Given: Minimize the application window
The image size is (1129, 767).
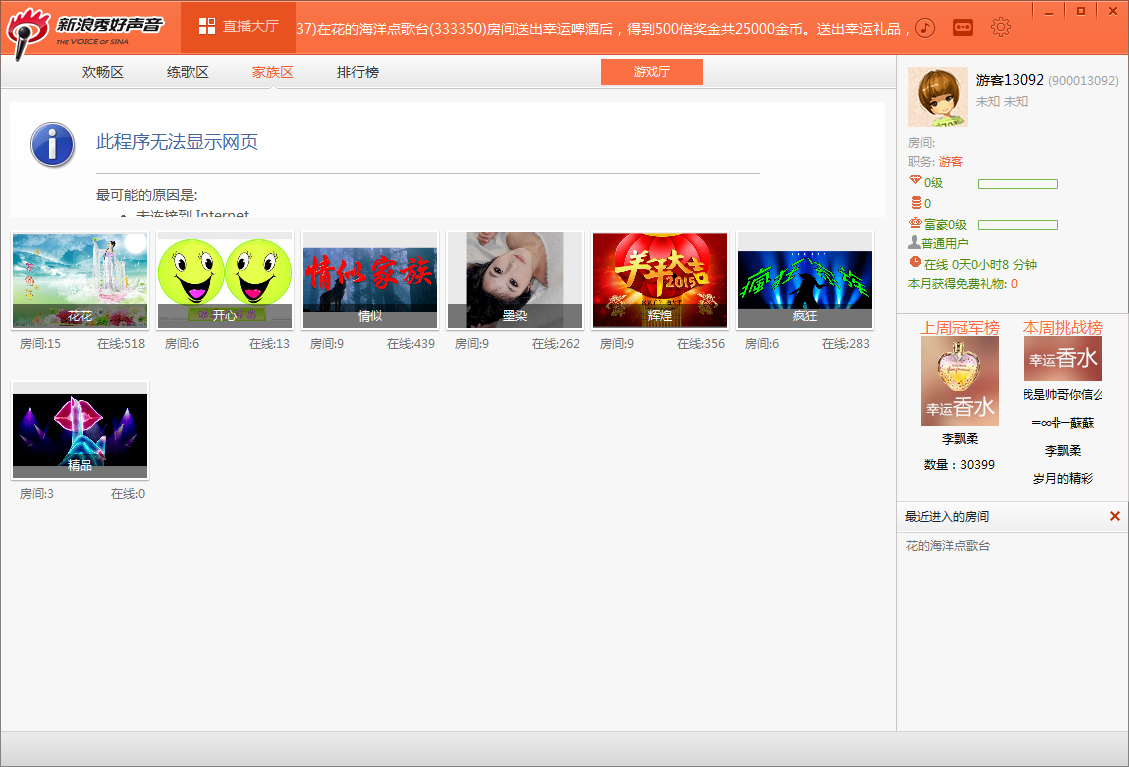Looking at the screenshot, I should pyautogui.click(x=1049, y=12).
